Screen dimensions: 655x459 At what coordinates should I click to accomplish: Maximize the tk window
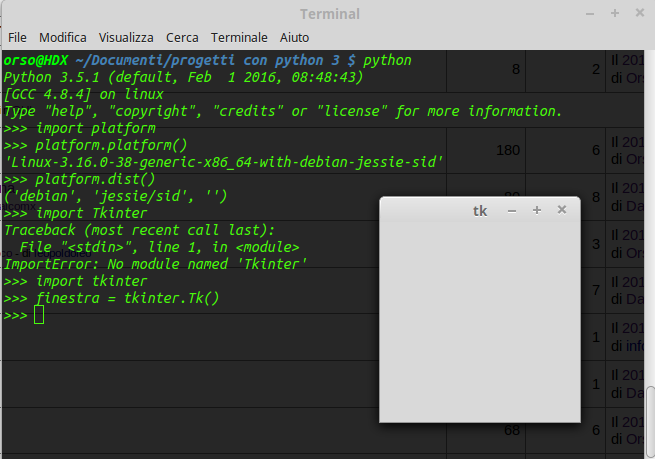tap(537, 210)
